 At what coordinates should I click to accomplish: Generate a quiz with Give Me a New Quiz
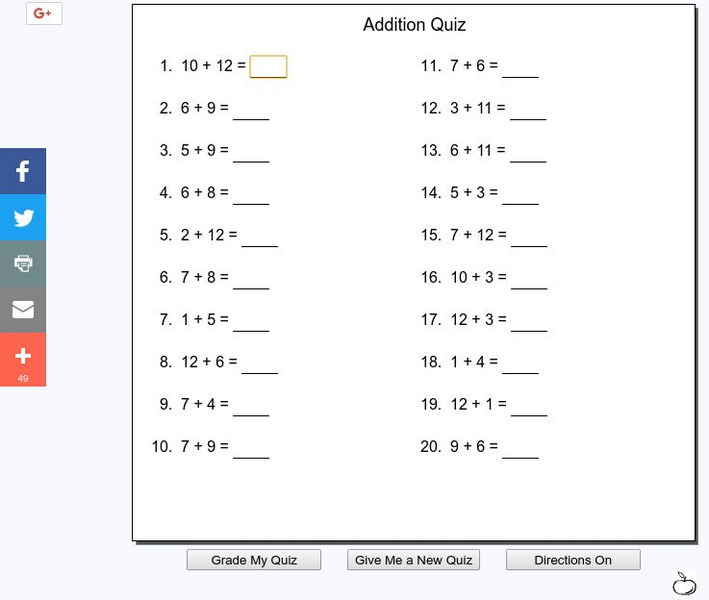[x=413, y=560]
